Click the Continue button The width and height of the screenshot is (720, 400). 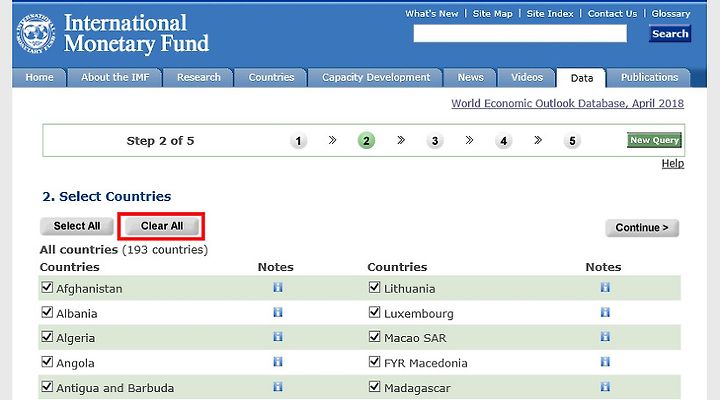pos(642,228)
